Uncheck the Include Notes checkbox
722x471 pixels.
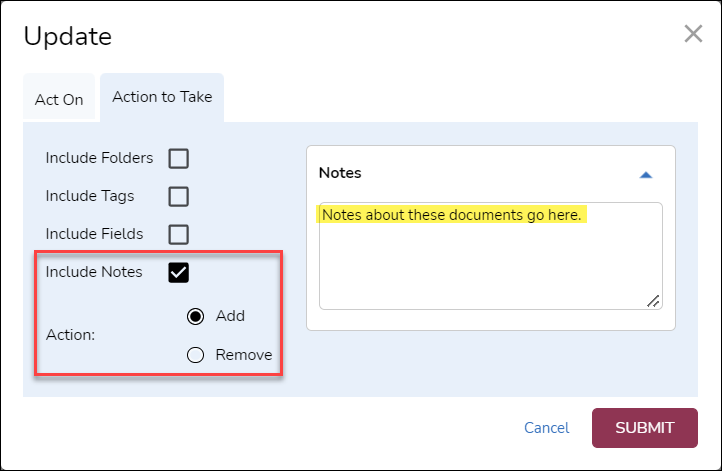tap(178, 272)
